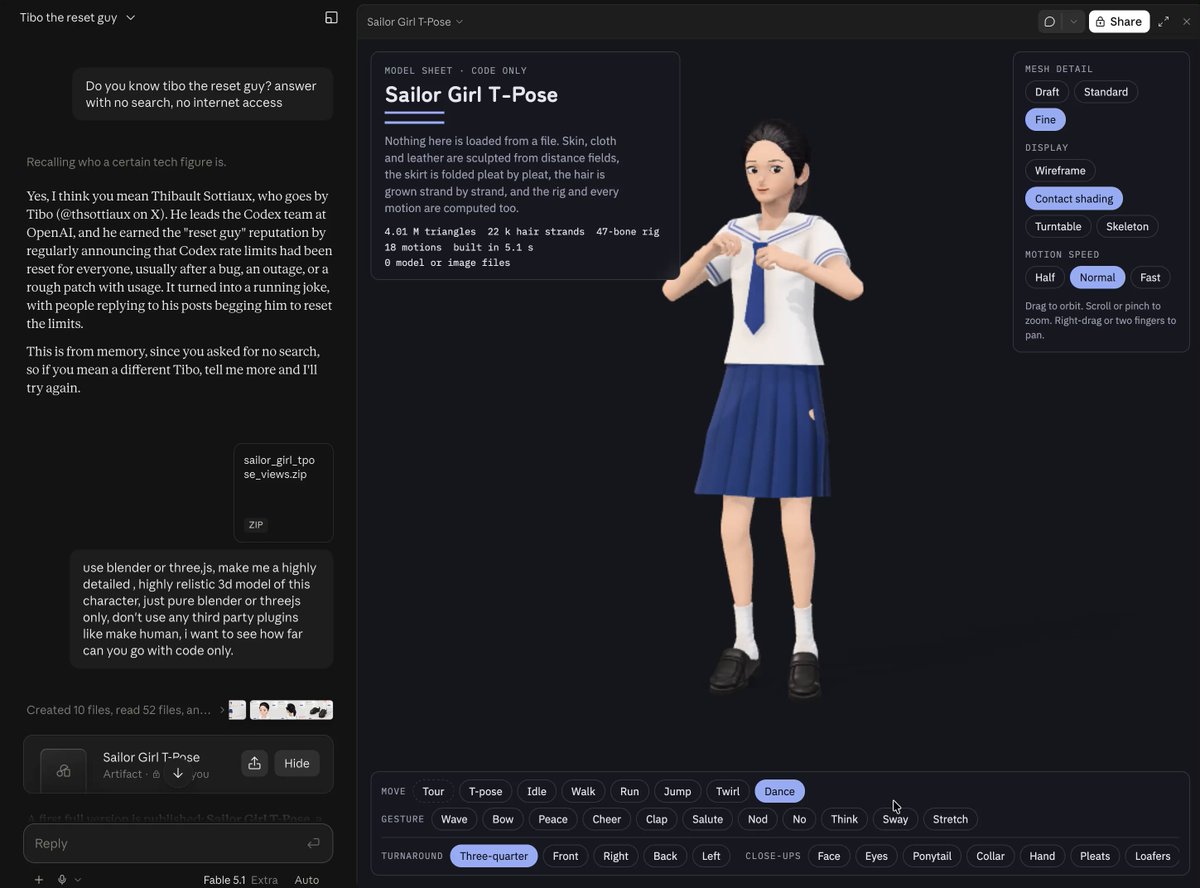Open the Fable 5.1 Extra model selector
The image size is (1200, 888).
[x=240, y=880]
